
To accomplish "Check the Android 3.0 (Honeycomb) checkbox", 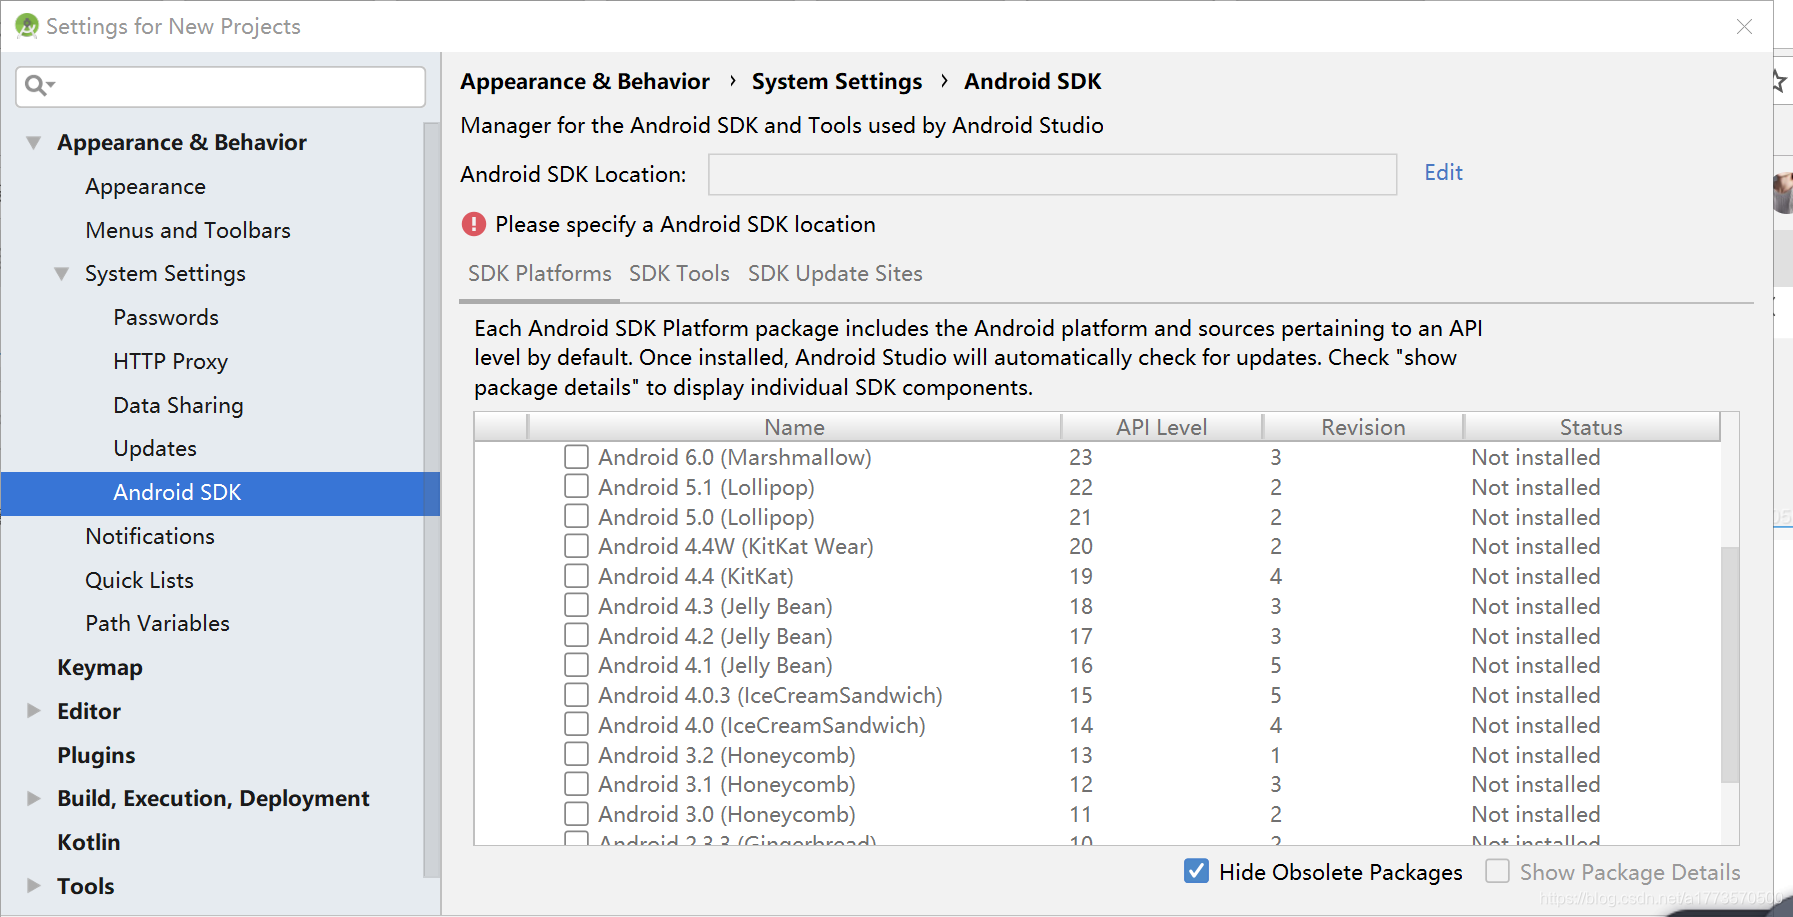I will click(x=576, y=813).
